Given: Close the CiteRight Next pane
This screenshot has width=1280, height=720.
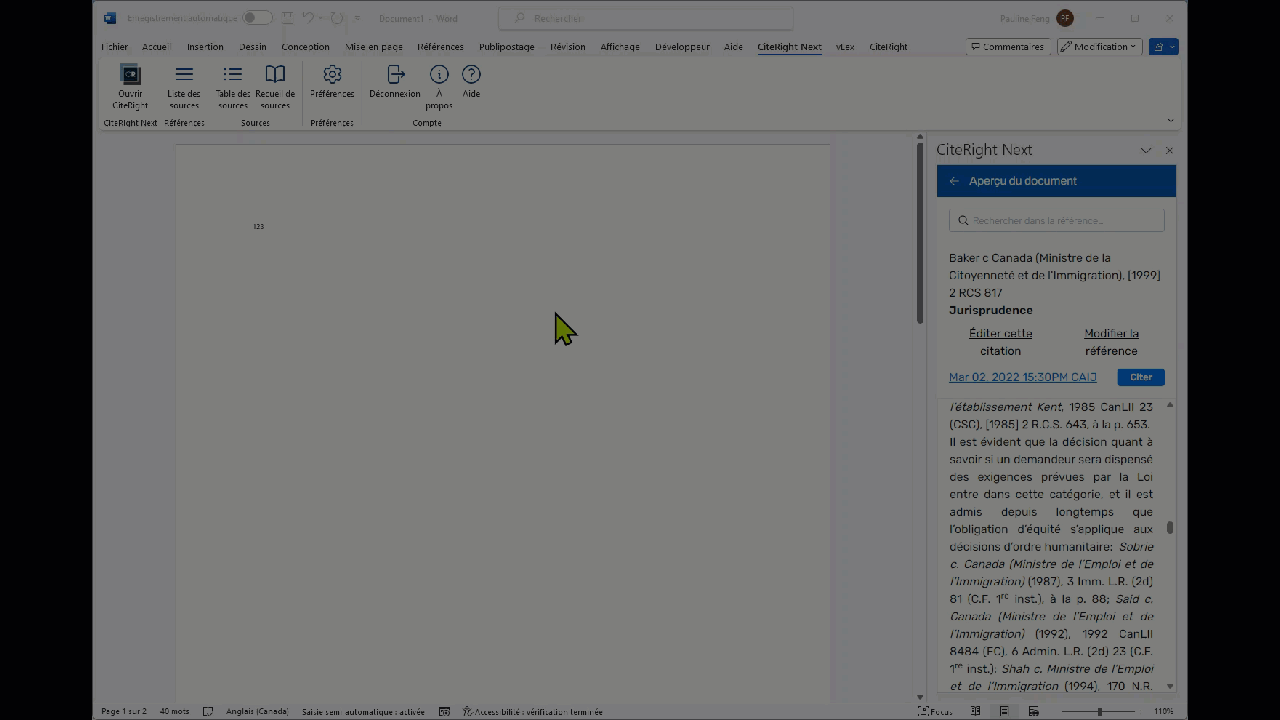Looking at the screenshot, I should [x=1169, y=150].
